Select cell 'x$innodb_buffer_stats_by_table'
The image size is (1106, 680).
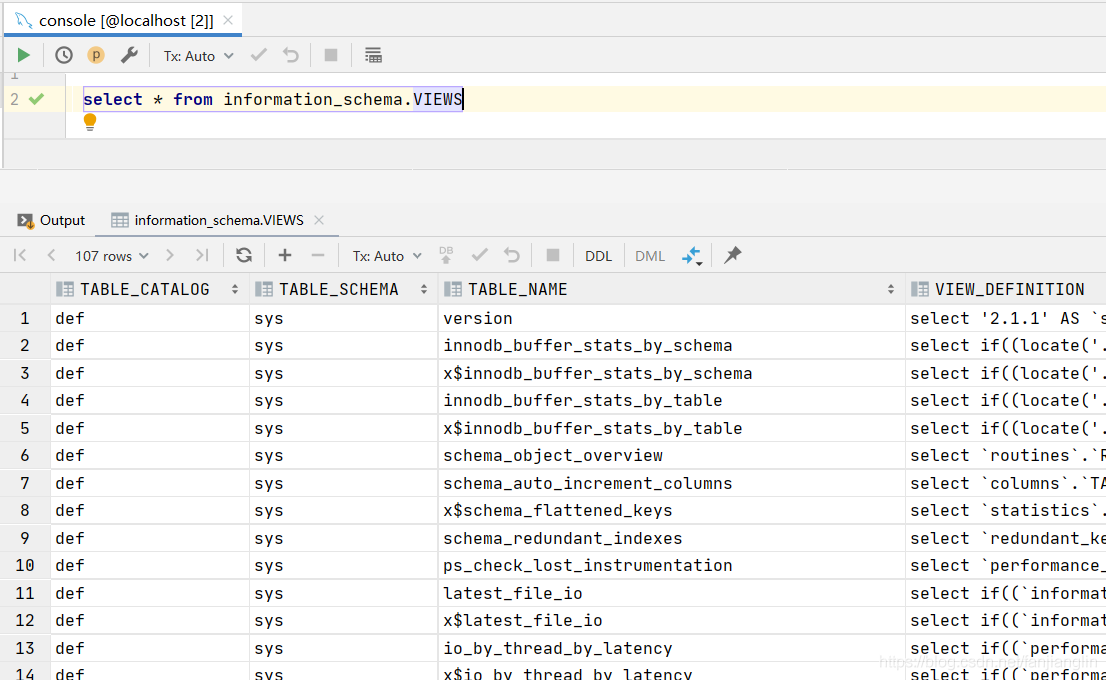tap(671, 428)
